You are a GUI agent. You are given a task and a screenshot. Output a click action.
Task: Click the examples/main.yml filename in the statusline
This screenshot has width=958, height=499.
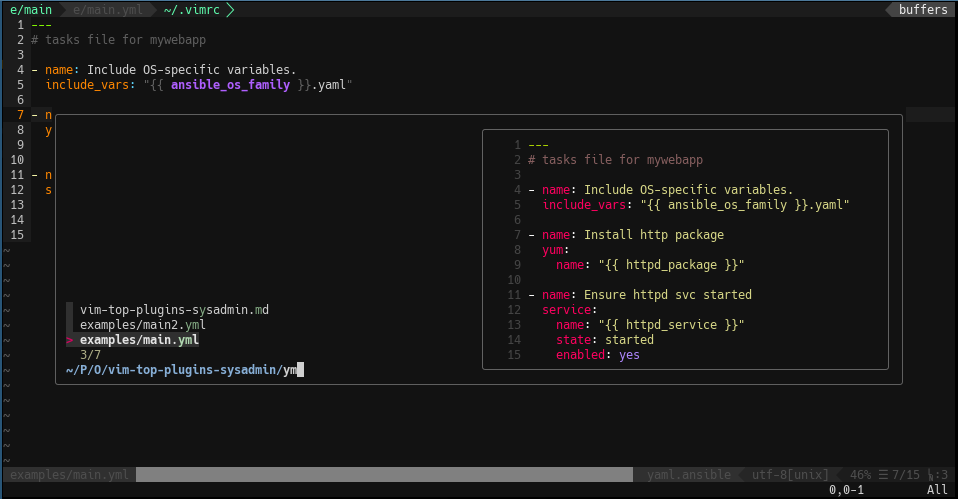coord(69,474)
